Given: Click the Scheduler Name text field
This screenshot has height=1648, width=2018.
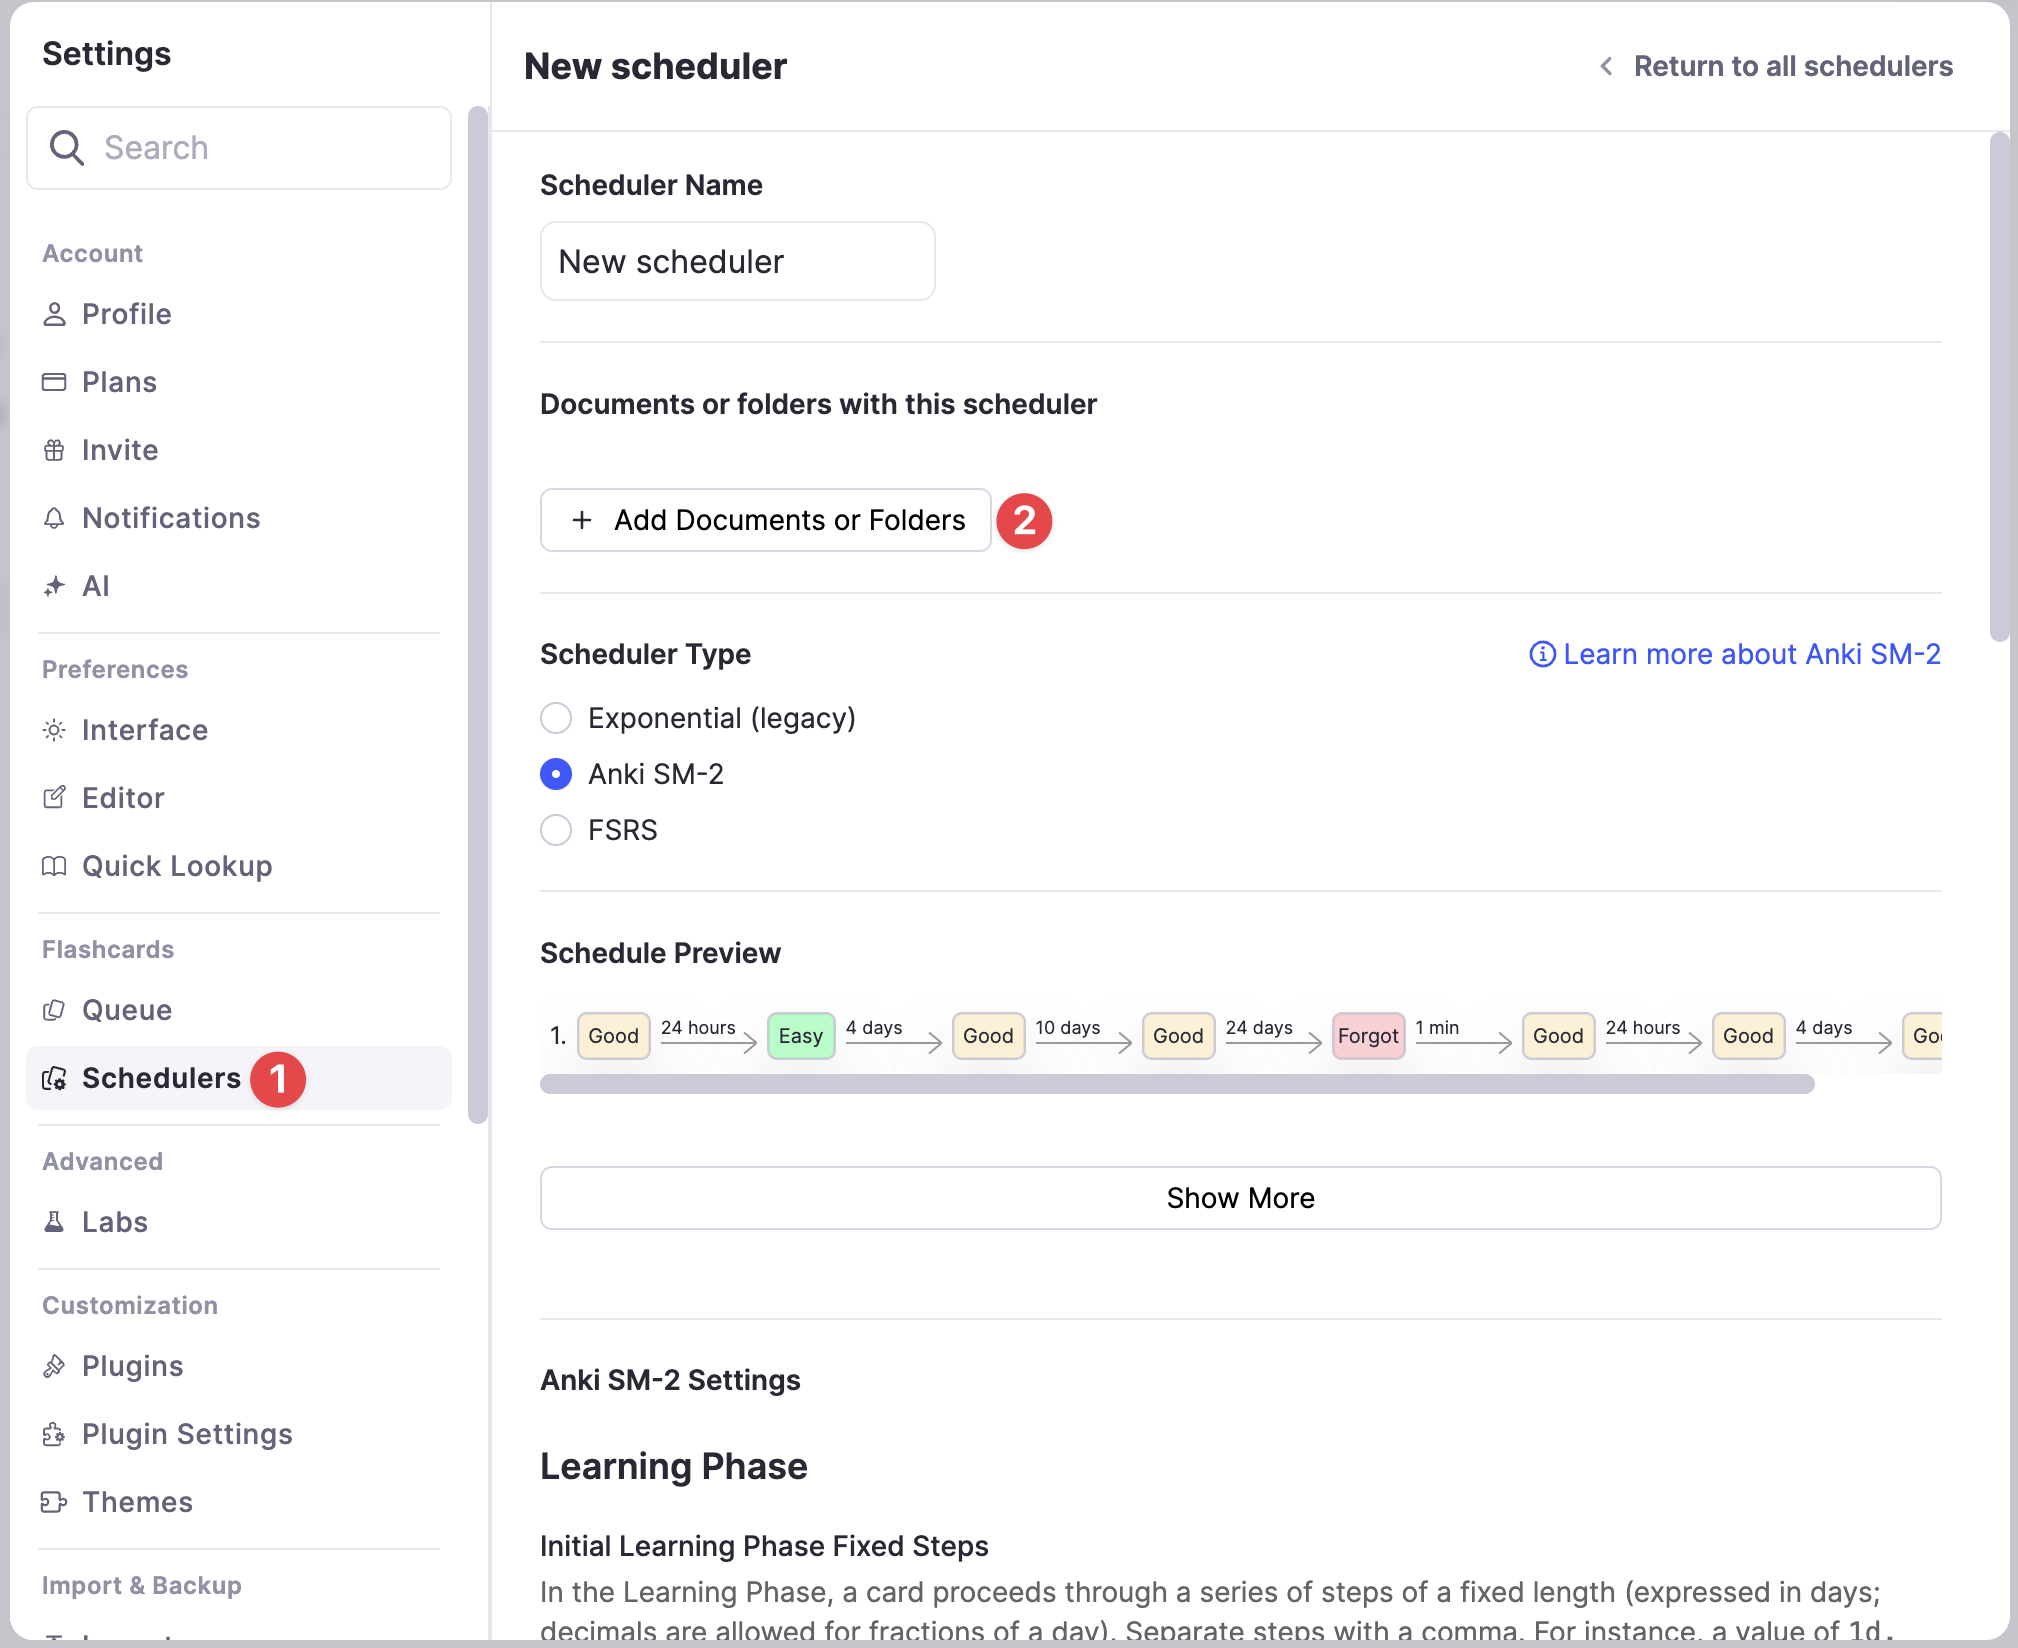Looking at the screenshot, I should click(737, 262).
